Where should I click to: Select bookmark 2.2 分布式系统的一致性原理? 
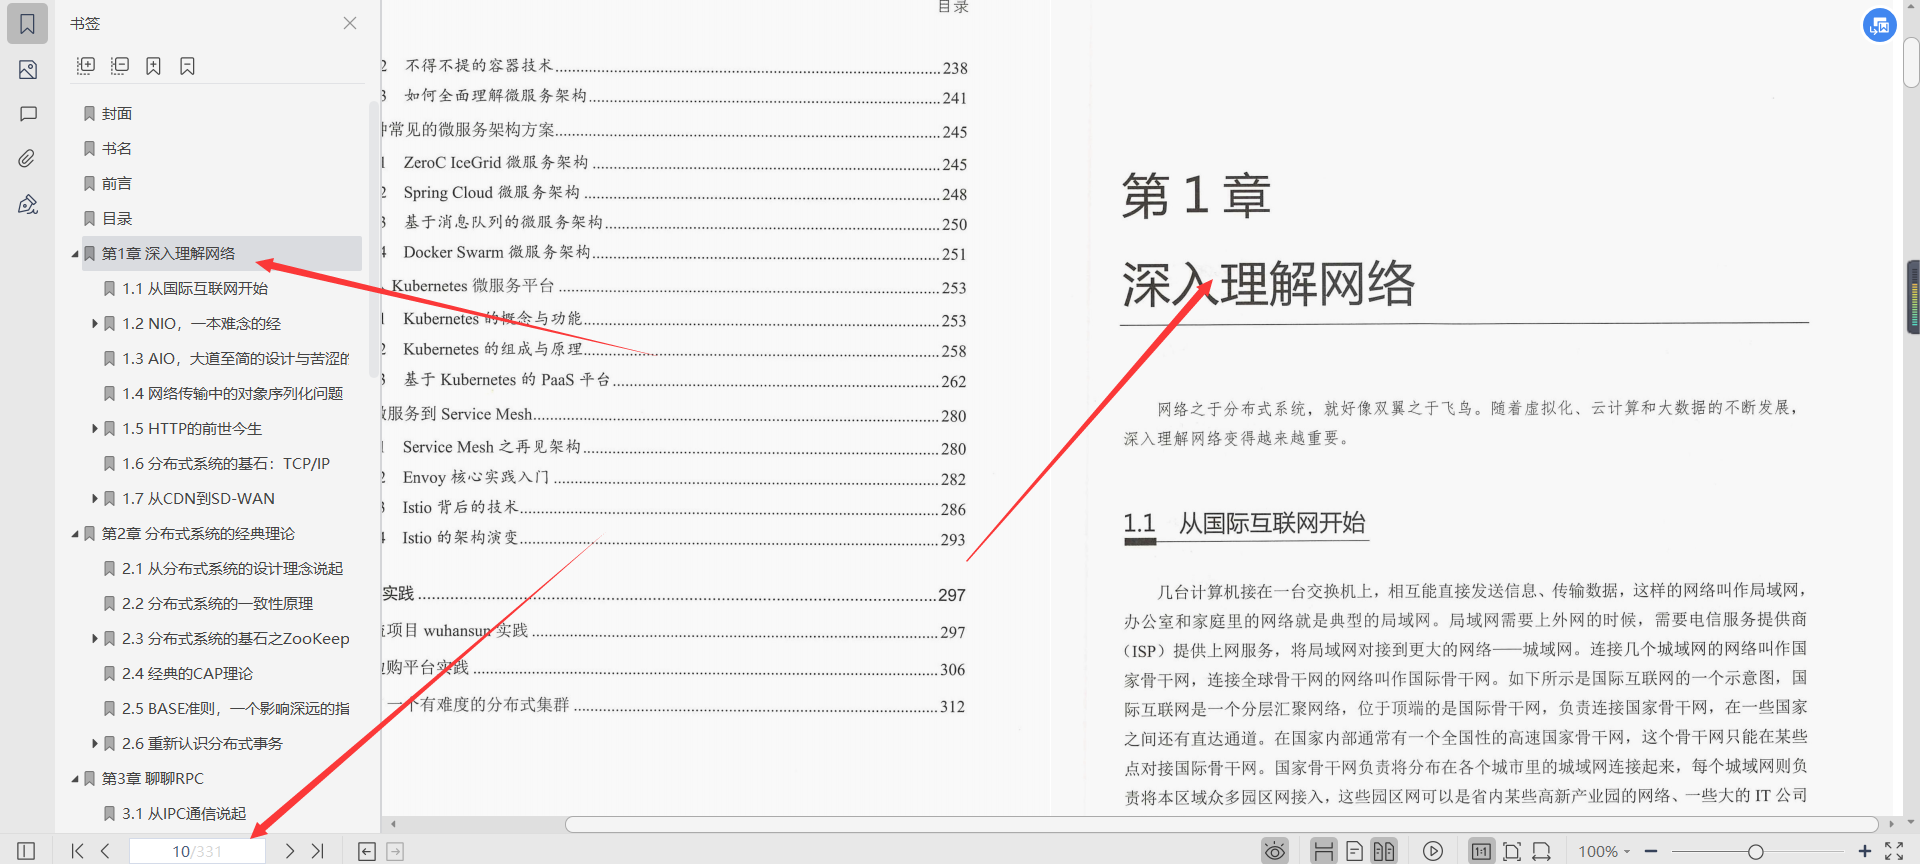coord(217,604)
